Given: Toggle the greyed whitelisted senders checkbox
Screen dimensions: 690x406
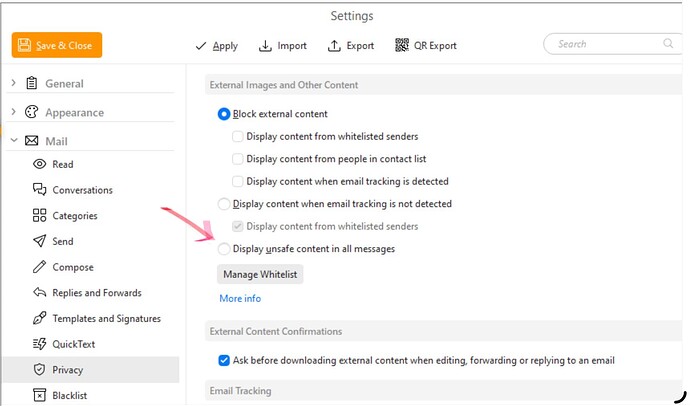Looking at the screenshot, I should [237, 226].
